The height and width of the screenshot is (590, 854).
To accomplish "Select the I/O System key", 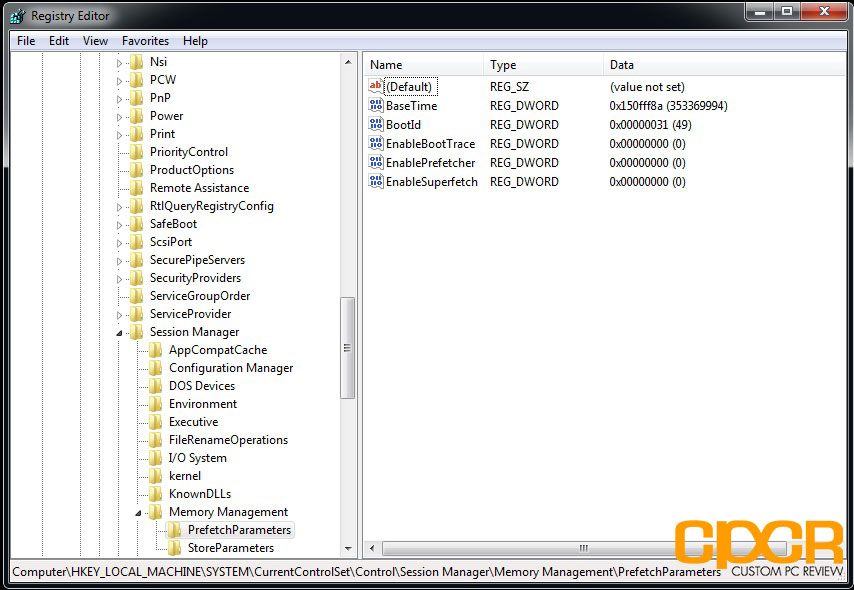I will (198, 458).
